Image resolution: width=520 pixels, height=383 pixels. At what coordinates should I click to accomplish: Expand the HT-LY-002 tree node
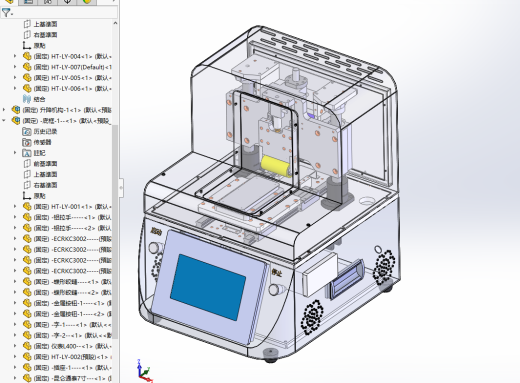(x=15, y=357)
